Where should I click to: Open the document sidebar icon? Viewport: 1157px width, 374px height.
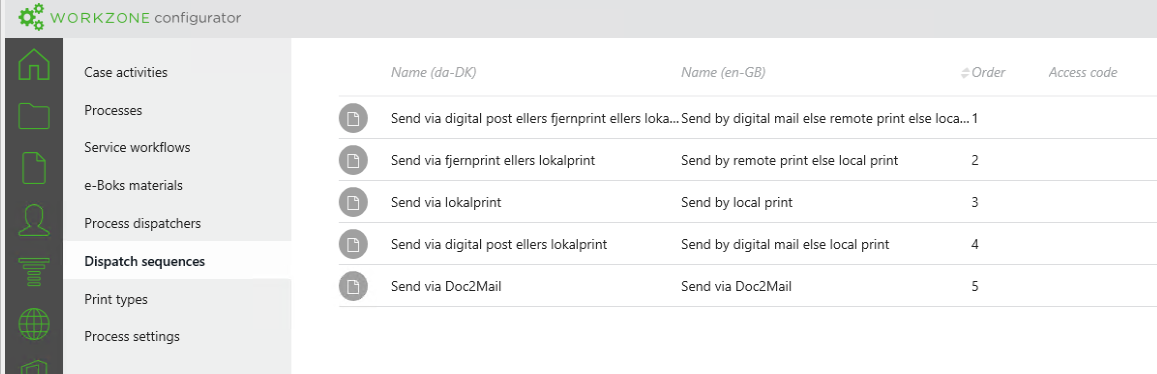tap(33, 167)
